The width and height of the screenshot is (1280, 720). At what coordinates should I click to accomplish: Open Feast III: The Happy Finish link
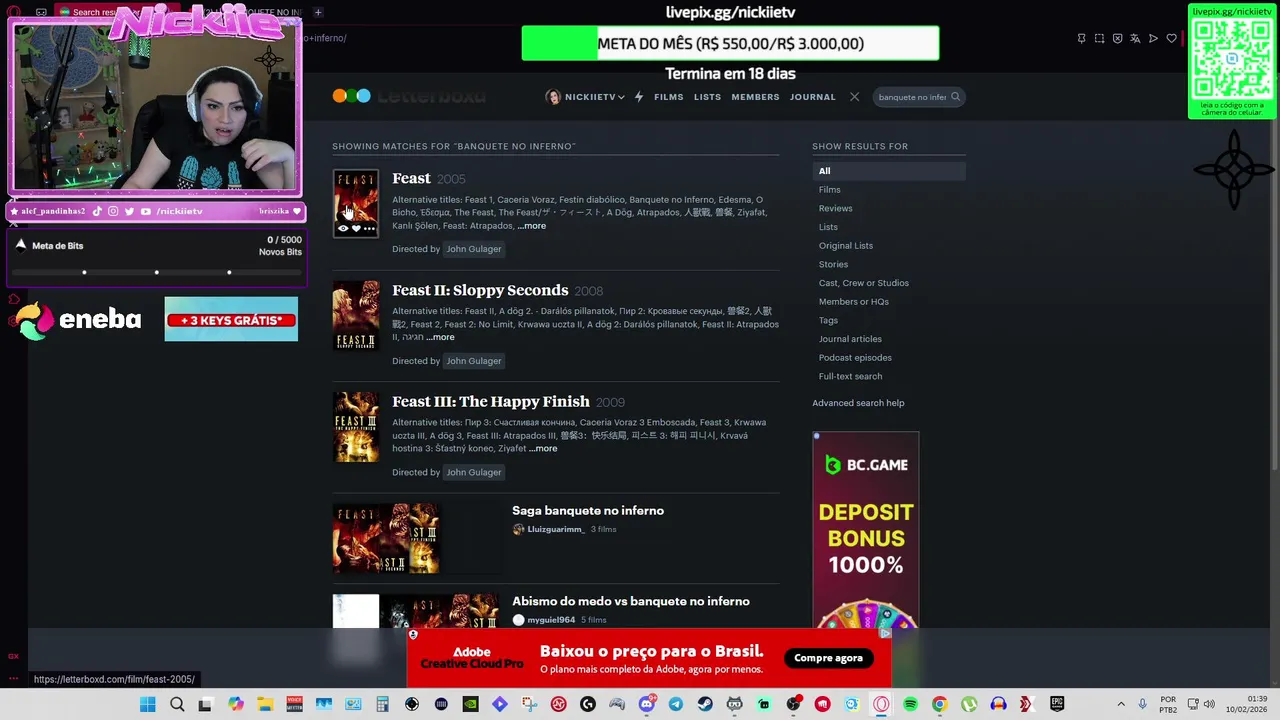[491, 401]
